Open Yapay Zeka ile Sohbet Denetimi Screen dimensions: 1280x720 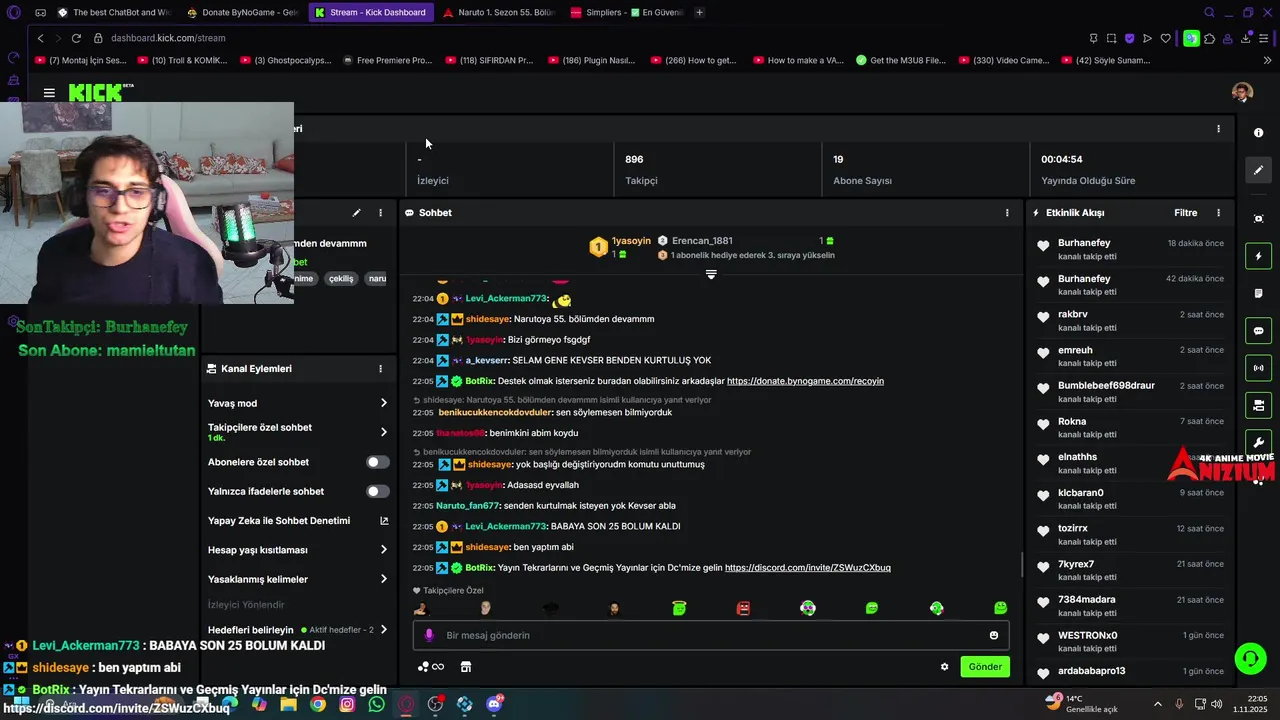[298, 521]
